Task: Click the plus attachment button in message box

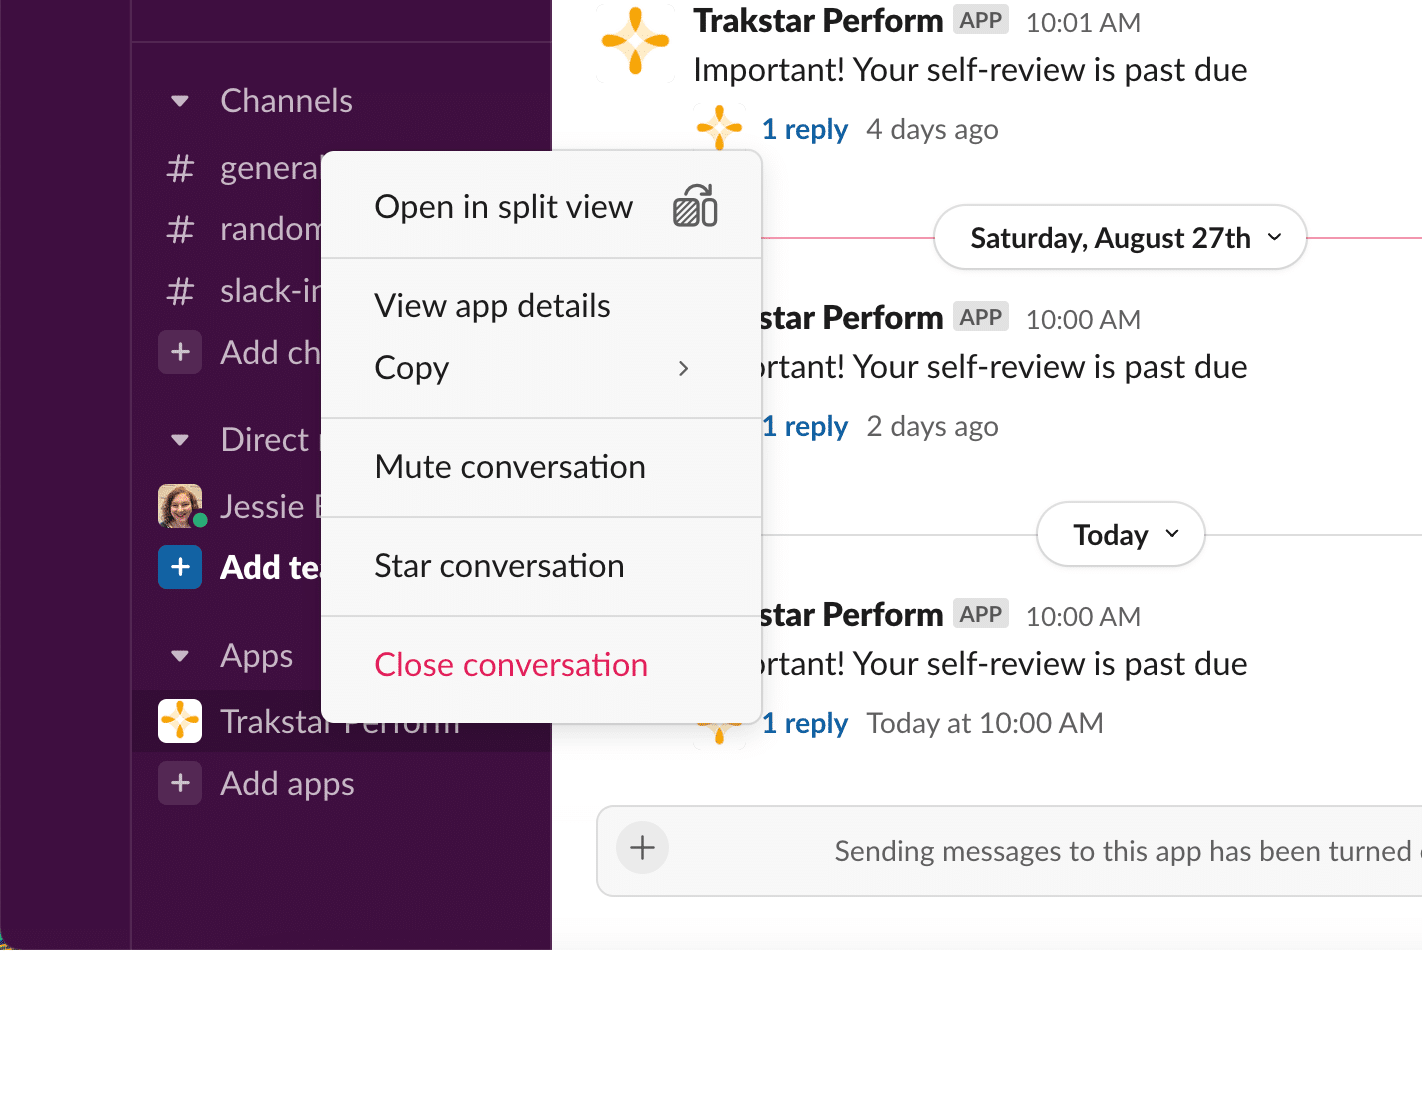Action: pyautogui.click(x=642, y=848)
